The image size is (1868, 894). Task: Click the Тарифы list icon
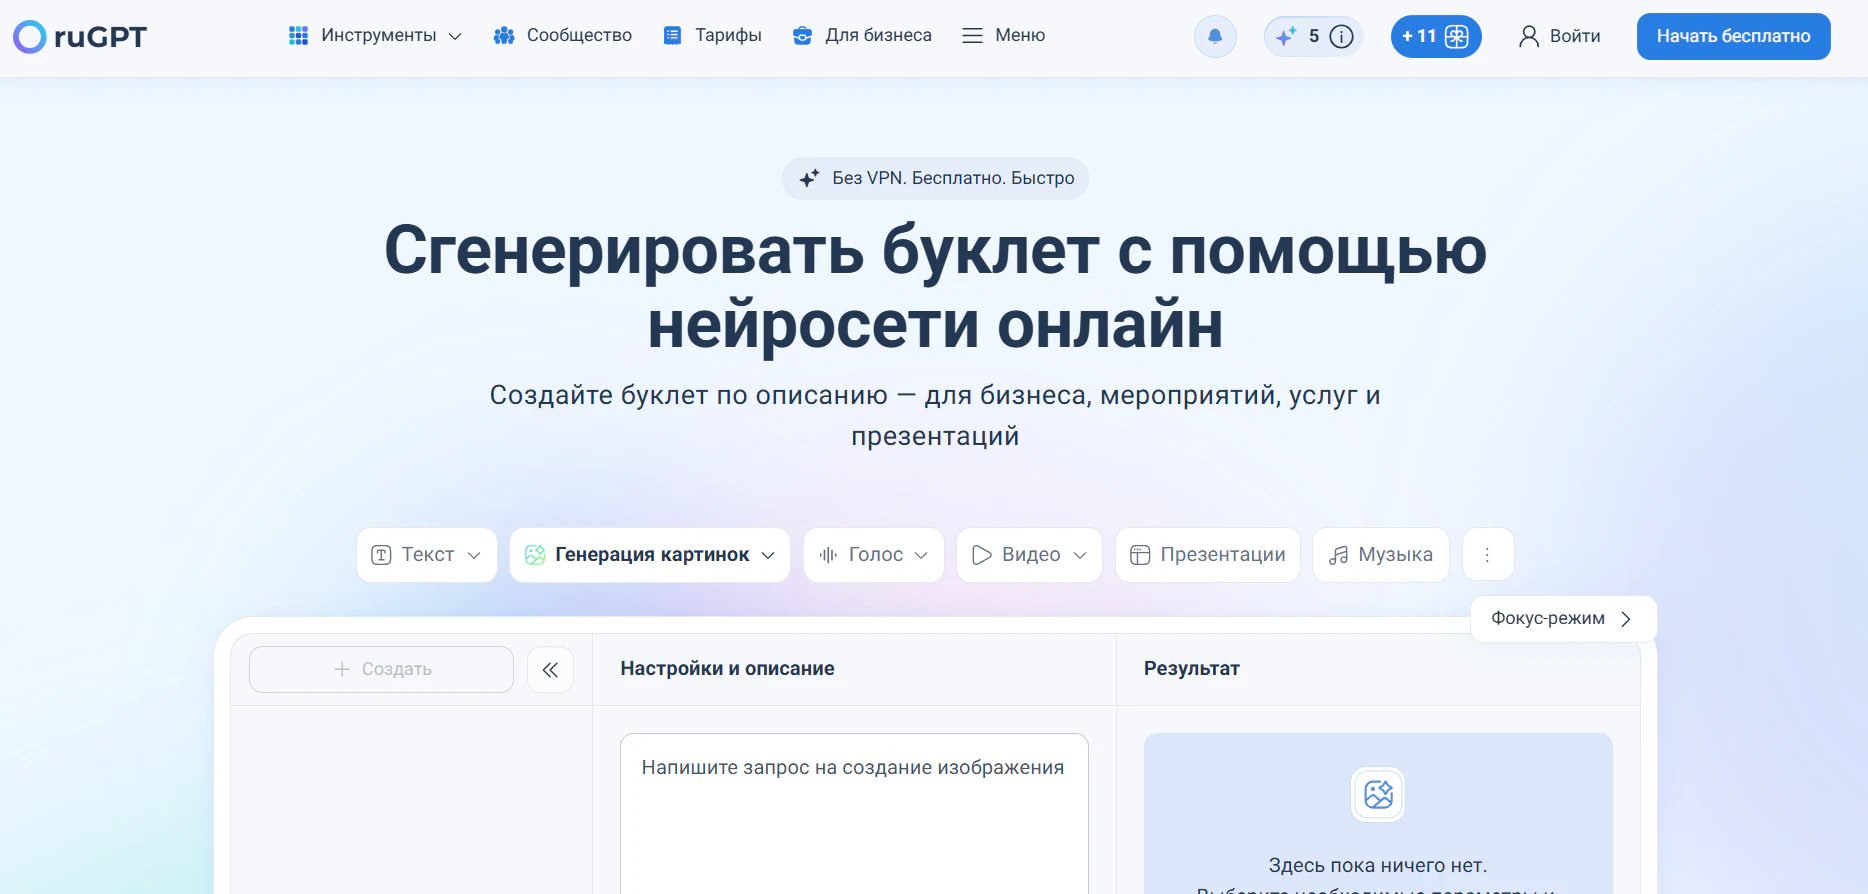click(x=673, y=36)
